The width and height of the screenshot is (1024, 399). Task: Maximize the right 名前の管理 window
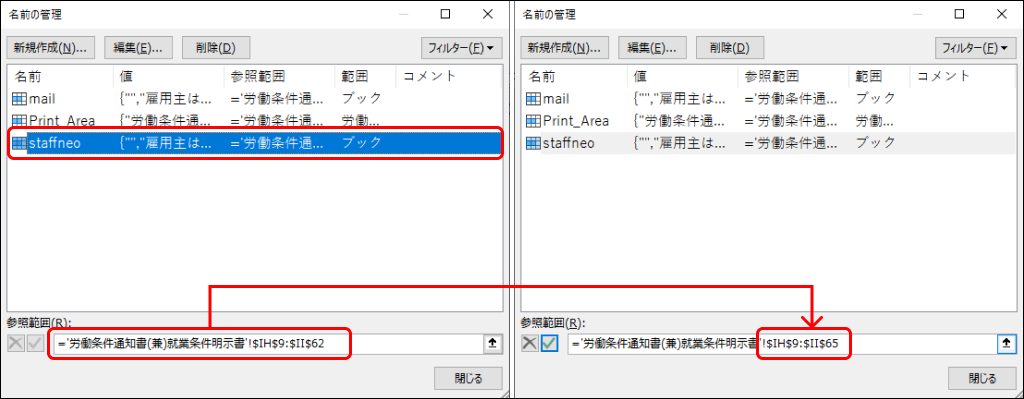pos(959,14)
